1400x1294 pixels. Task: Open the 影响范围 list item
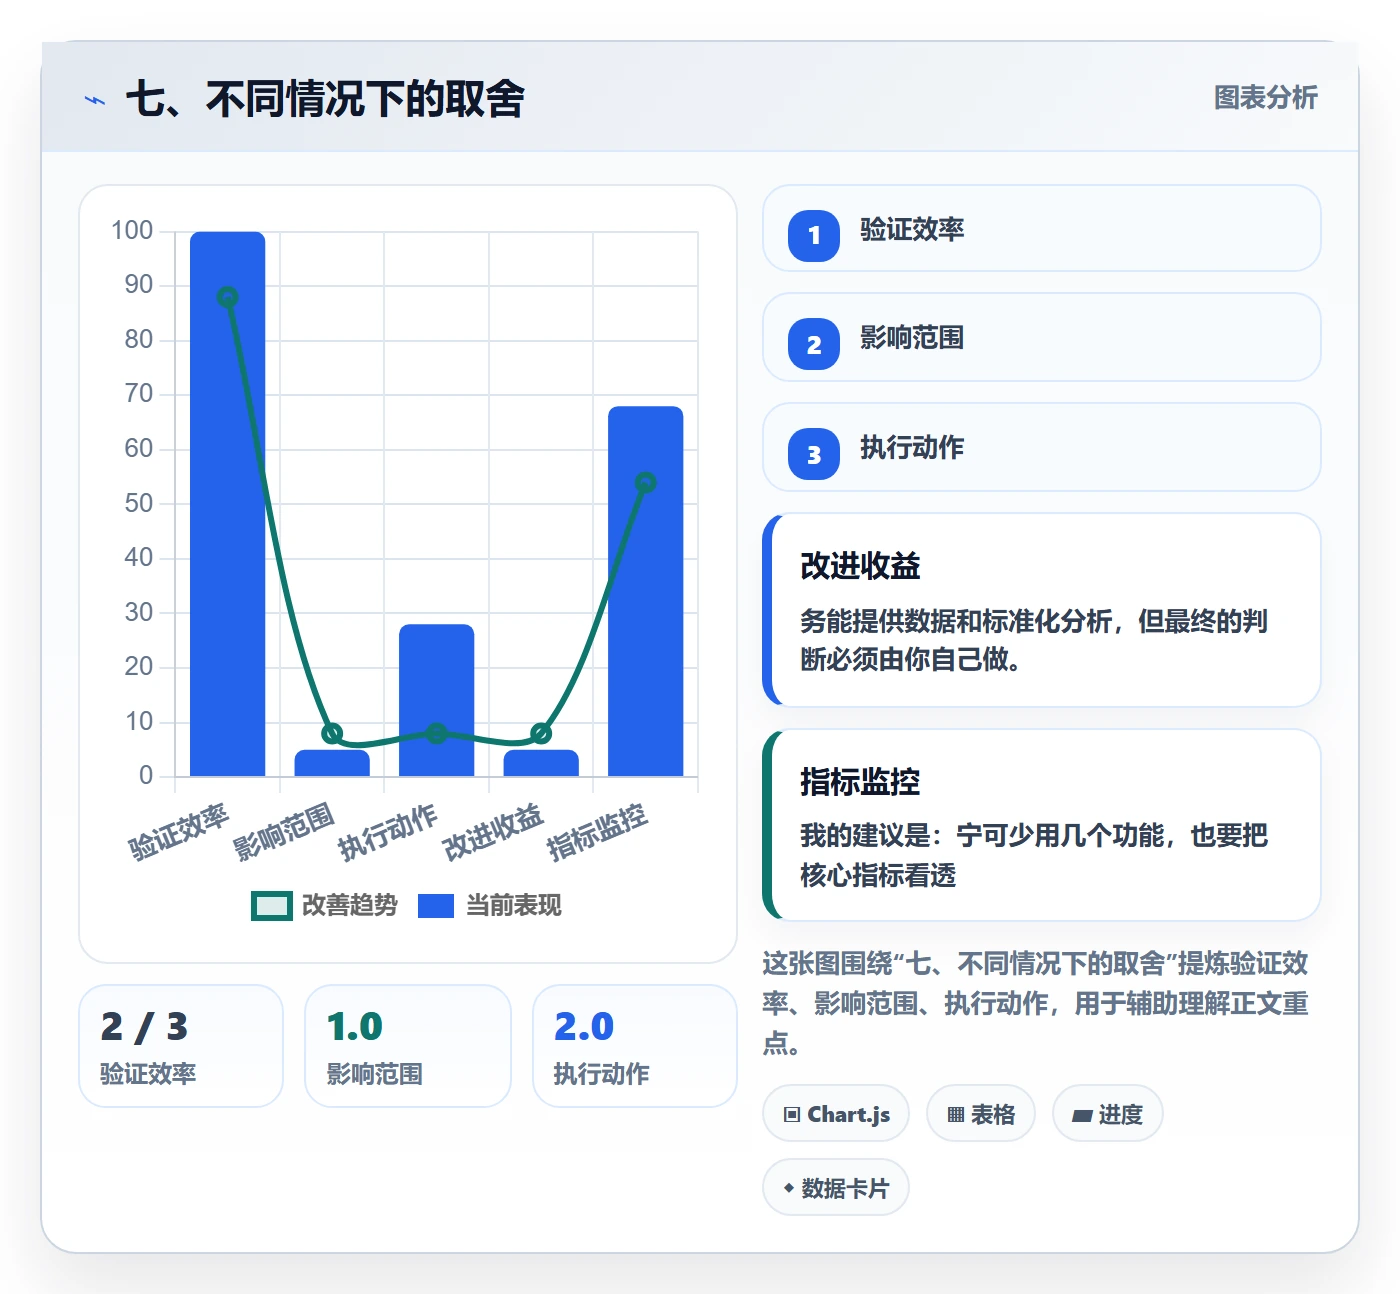[1042, 337]
